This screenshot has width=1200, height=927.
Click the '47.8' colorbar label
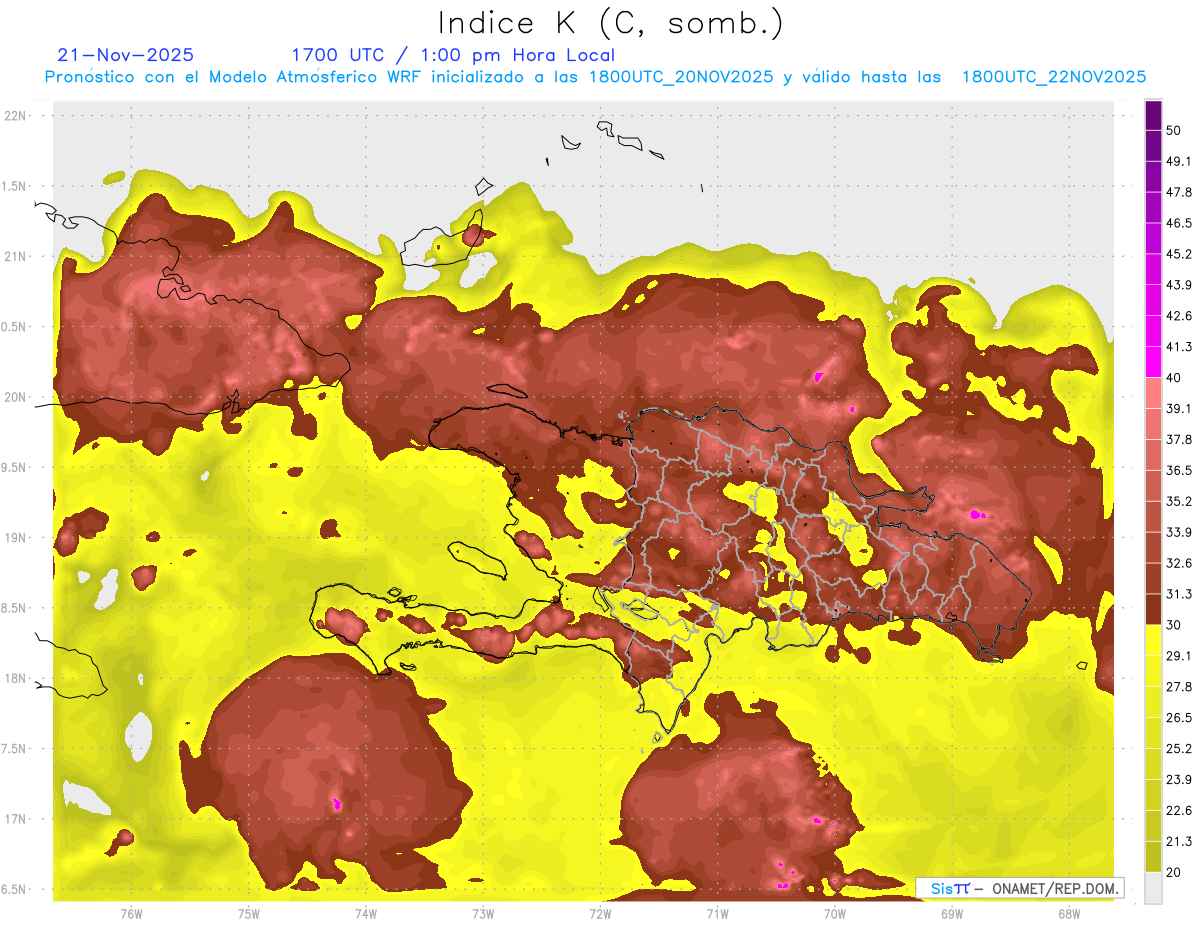tap(1178, 192)
